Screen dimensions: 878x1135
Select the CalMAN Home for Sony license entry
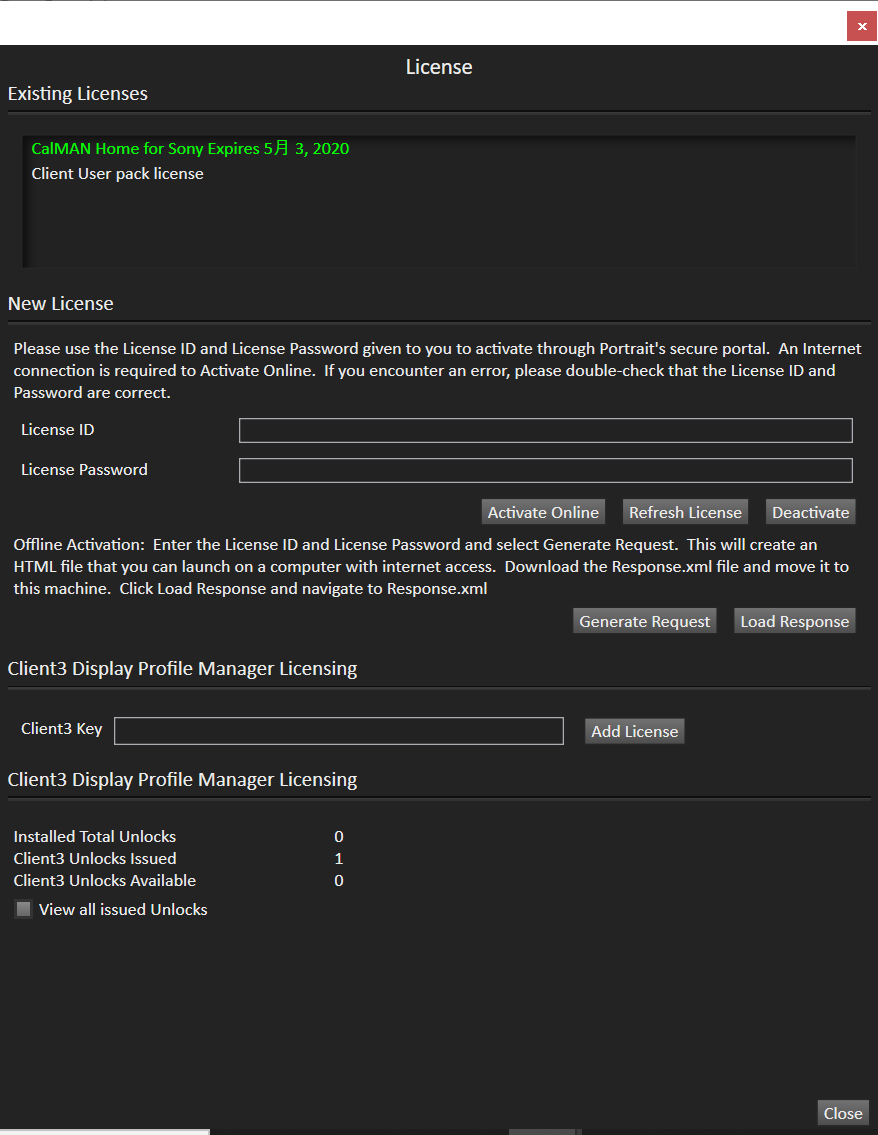190,148
